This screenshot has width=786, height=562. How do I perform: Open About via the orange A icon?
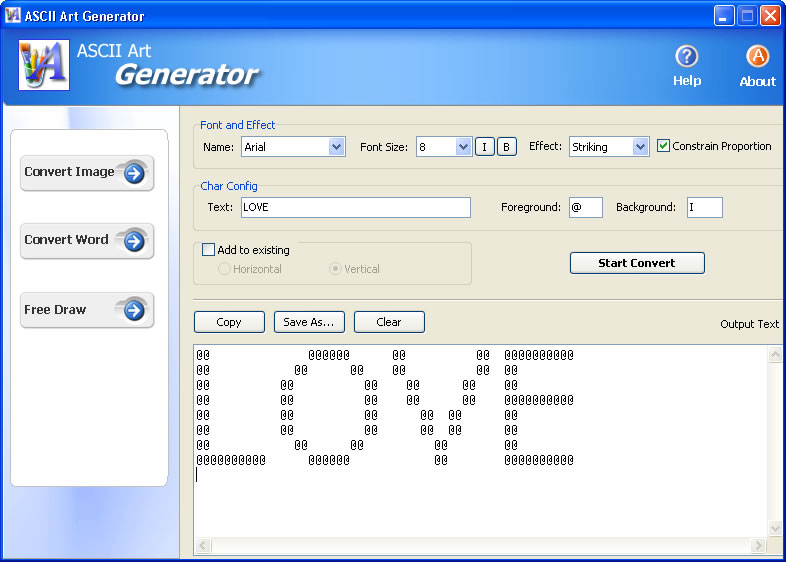point(757,56)
